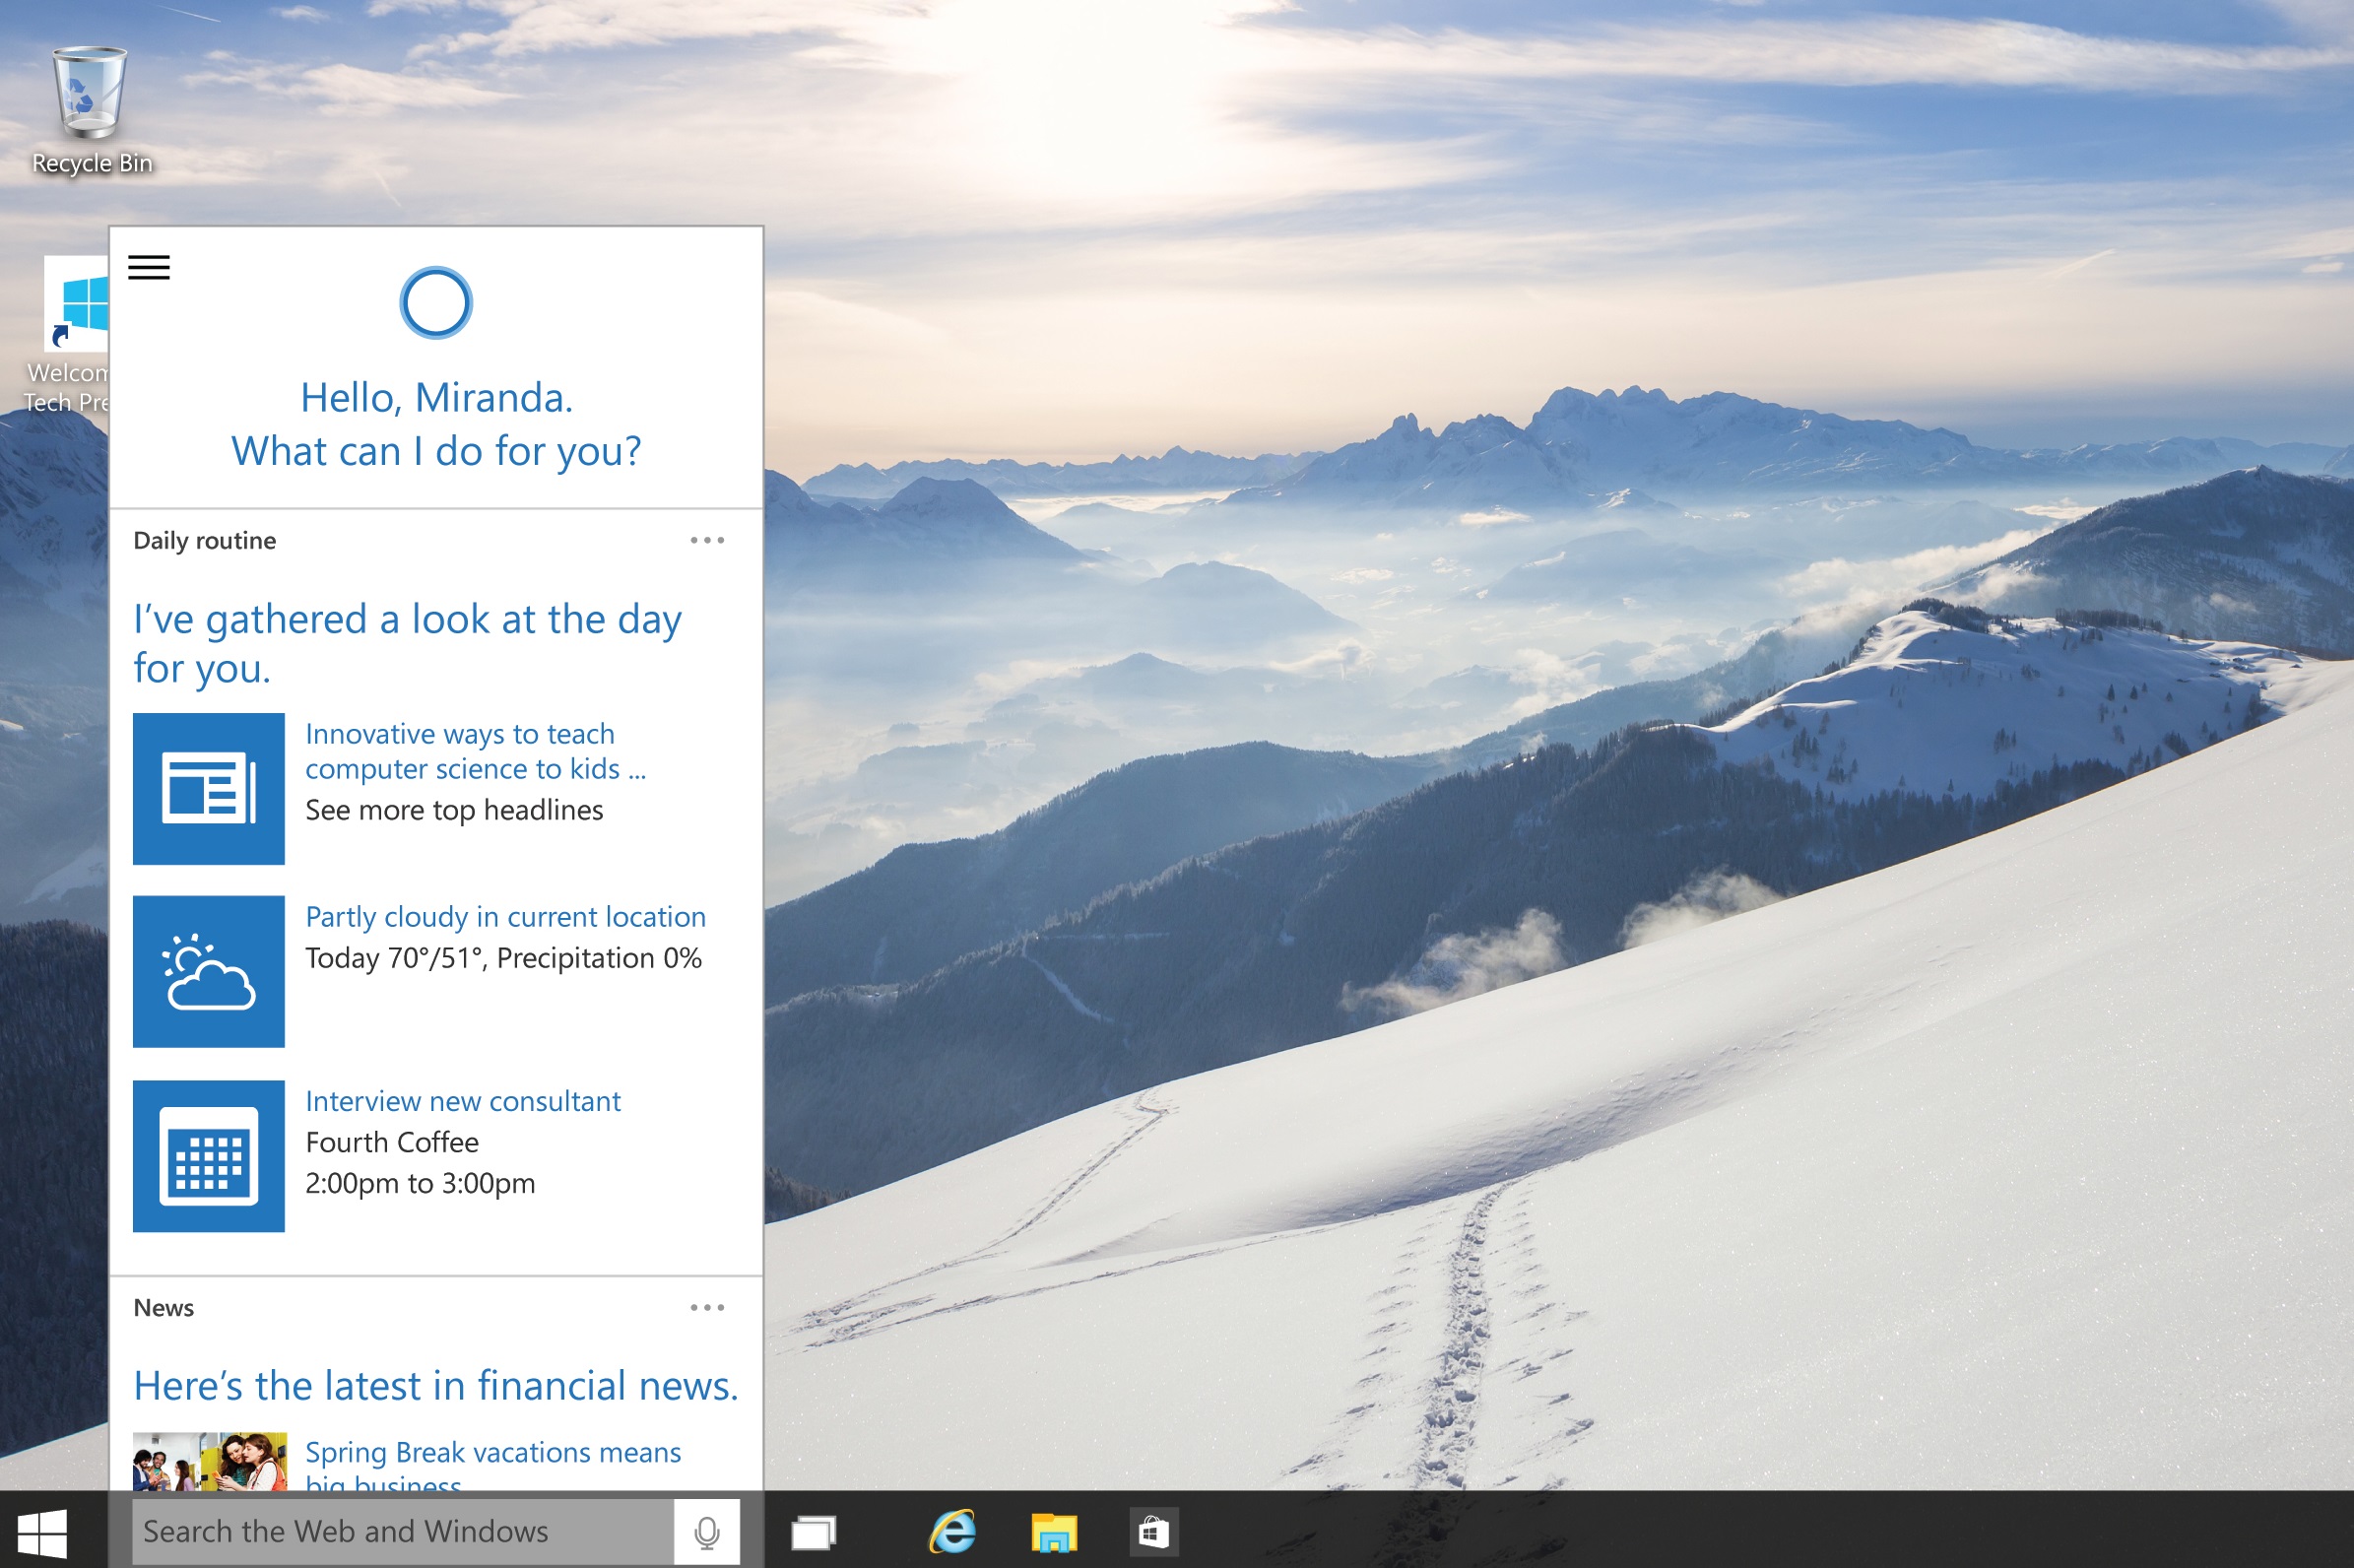Expand the News card more options dots
2354x1568 pixels.
[707, 1307]
